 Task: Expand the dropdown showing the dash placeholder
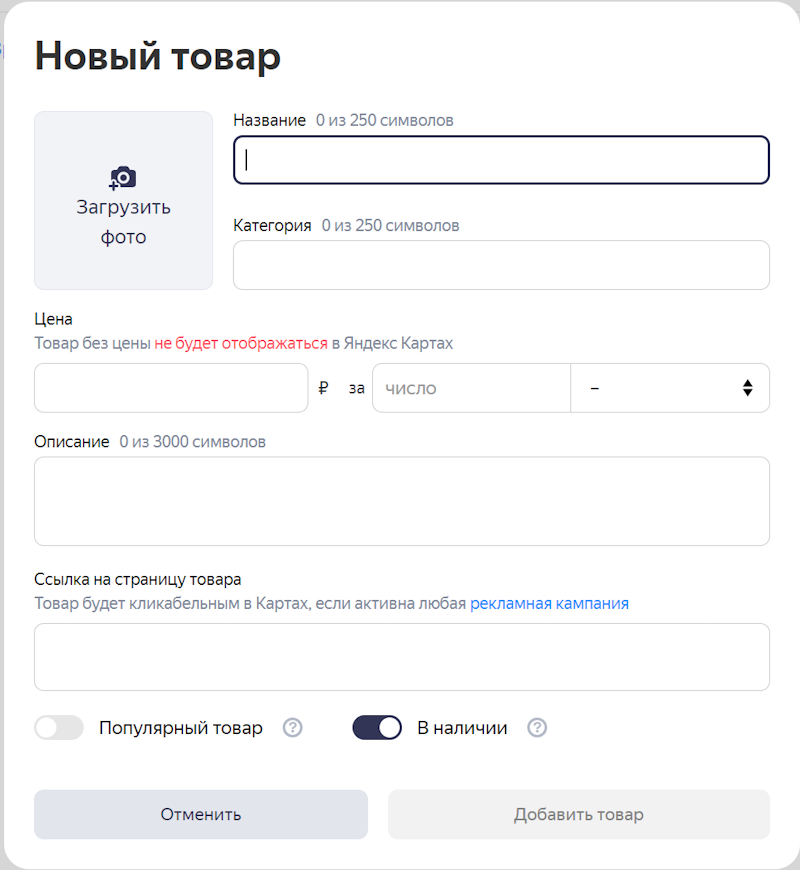(670, 388)
